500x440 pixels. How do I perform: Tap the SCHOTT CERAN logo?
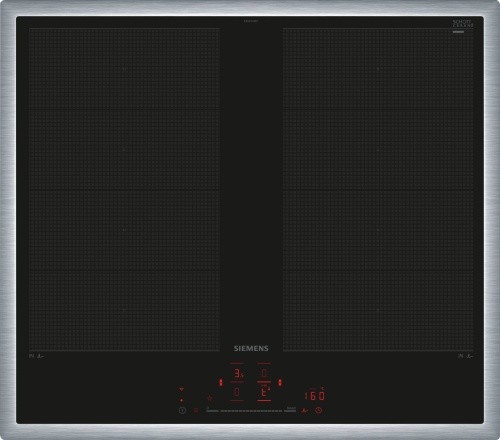click(x=463, y=24)
